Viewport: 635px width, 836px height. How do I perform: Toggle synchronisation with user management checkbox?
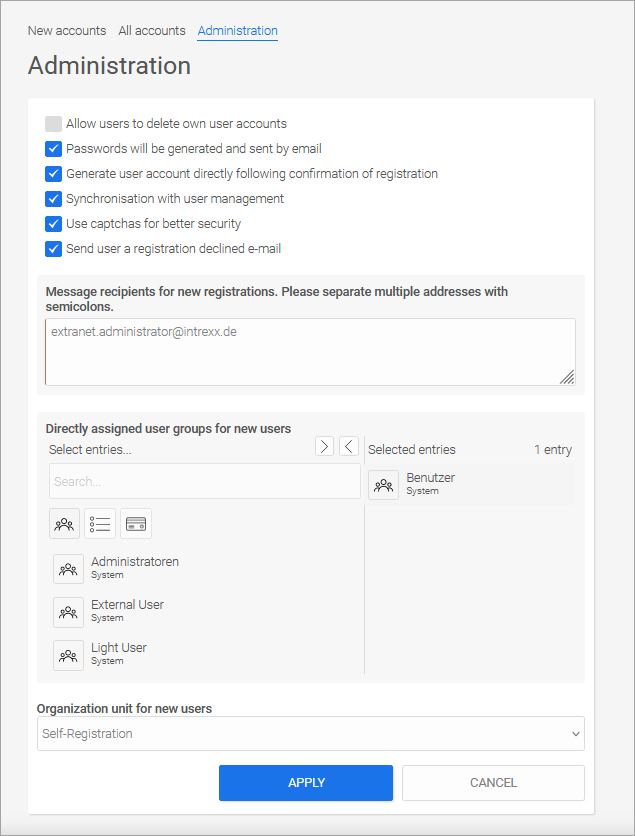tap(54, 199)
